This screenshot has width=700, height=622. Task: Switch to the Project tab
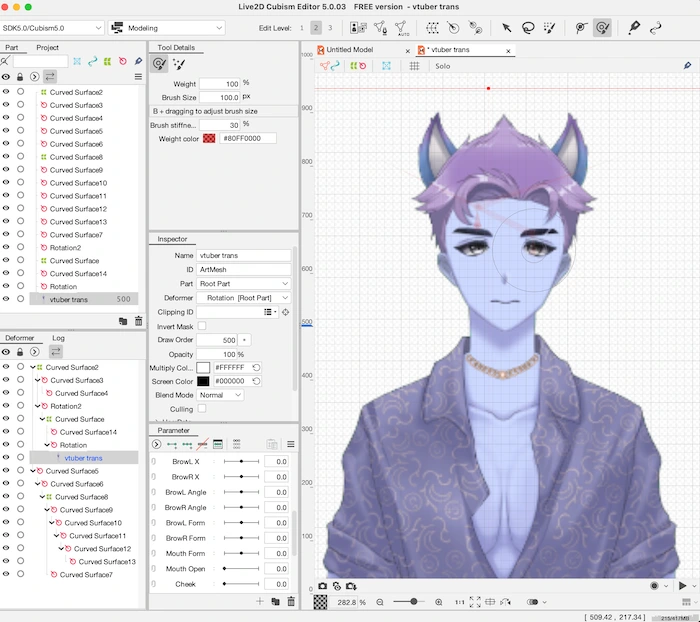[x=47, y=47]
